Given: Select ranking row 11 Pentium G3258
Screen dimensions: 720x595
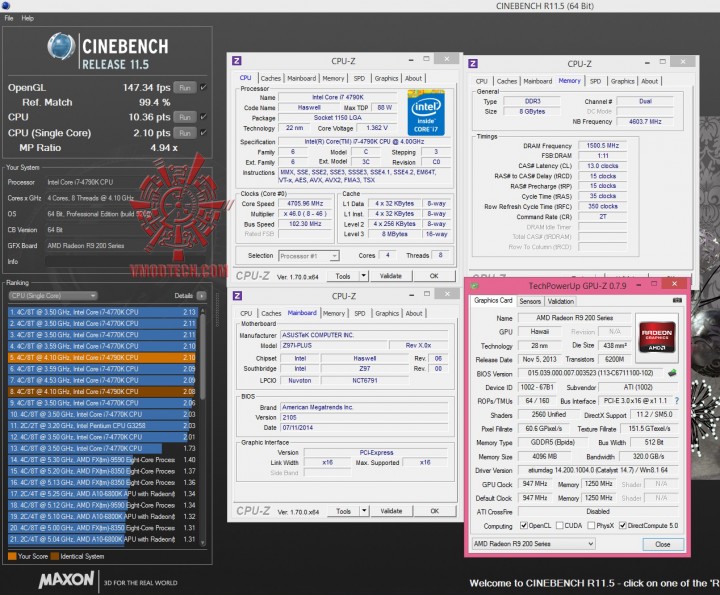Looking at the screenshot, I should [103, 426].
